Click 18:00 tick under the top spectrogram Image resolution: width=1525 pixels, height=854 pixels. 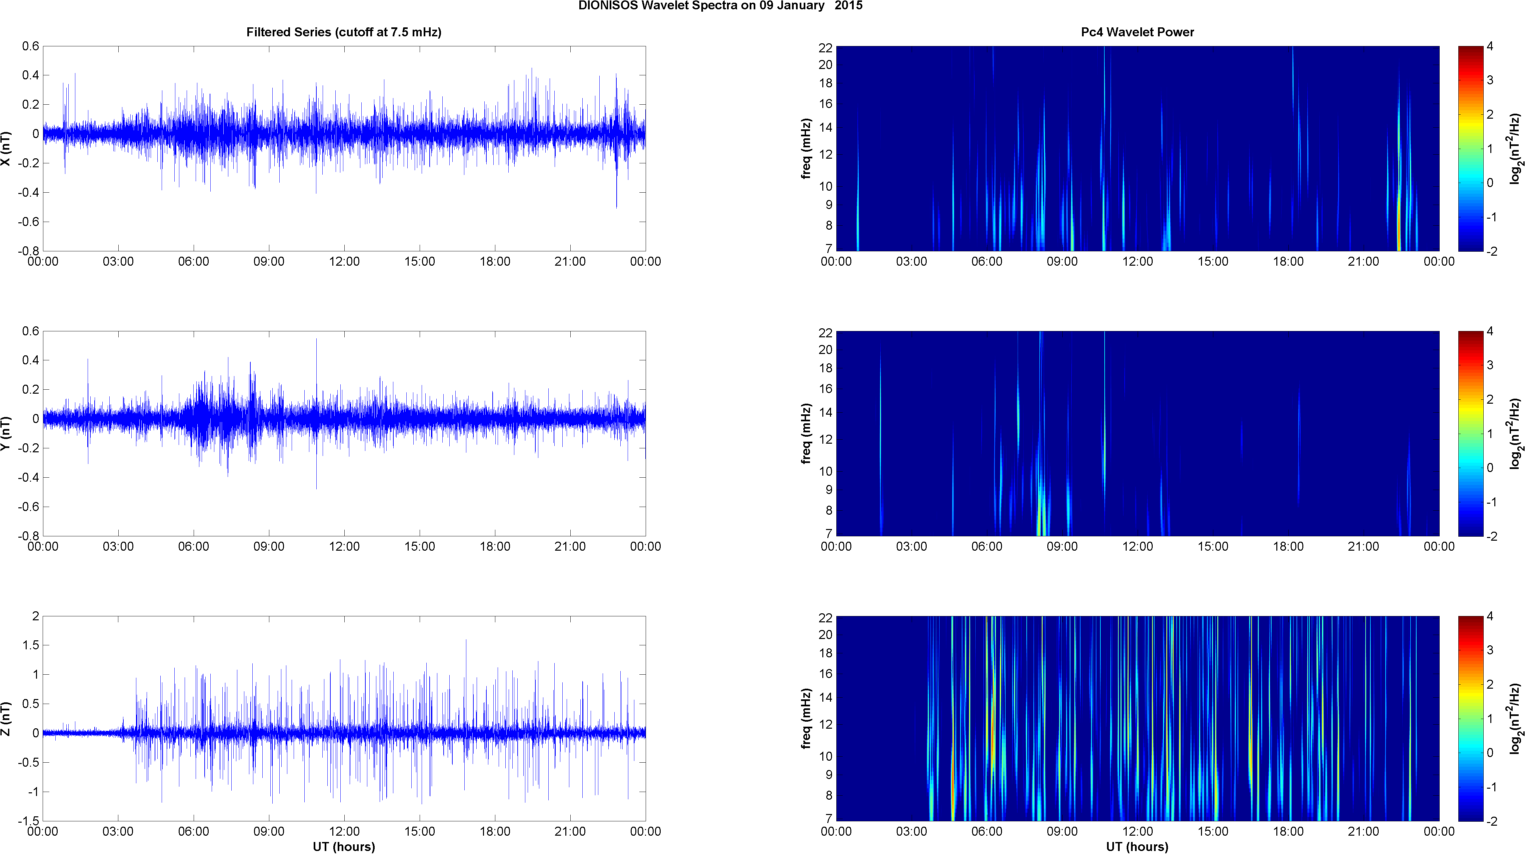click(1288, 262)
